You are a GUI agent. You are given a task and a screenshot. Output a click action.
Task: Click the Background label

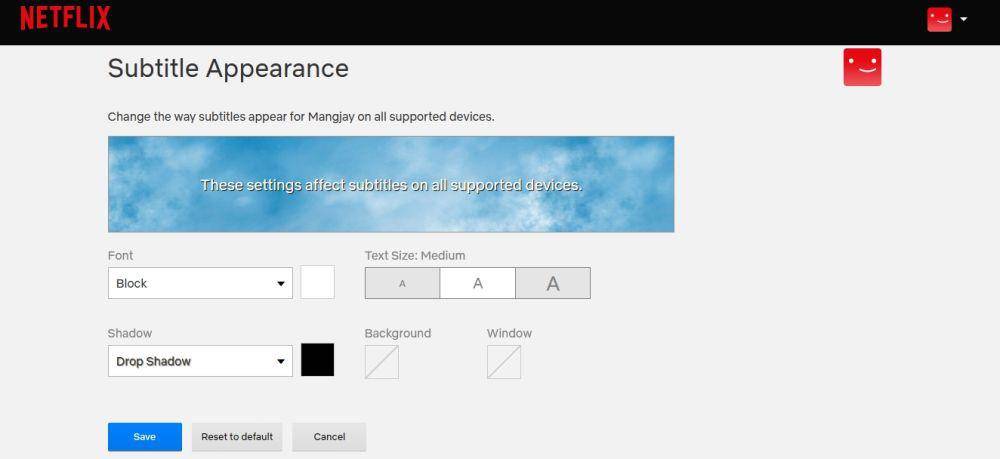point(398,333)
